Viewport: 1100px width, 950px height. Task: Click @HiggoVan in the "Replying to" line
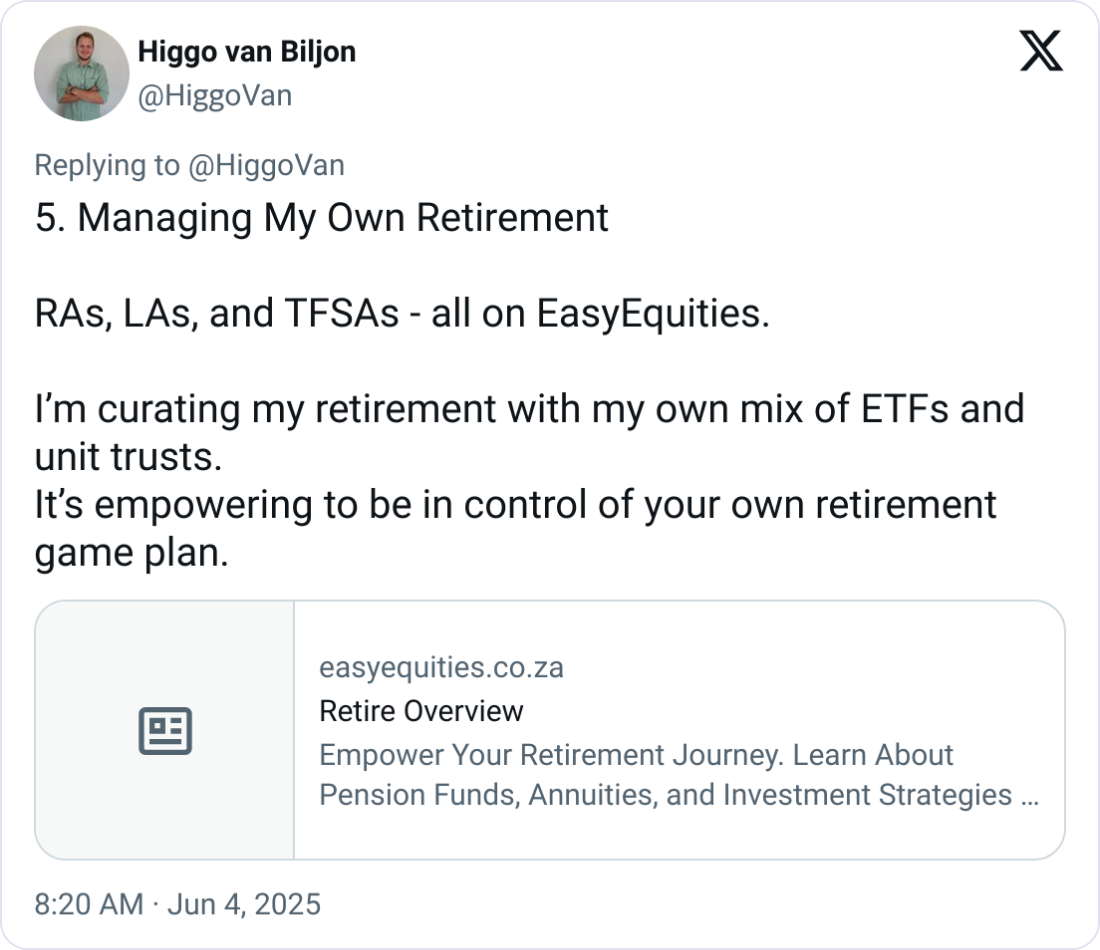click(x=266, y=165)
